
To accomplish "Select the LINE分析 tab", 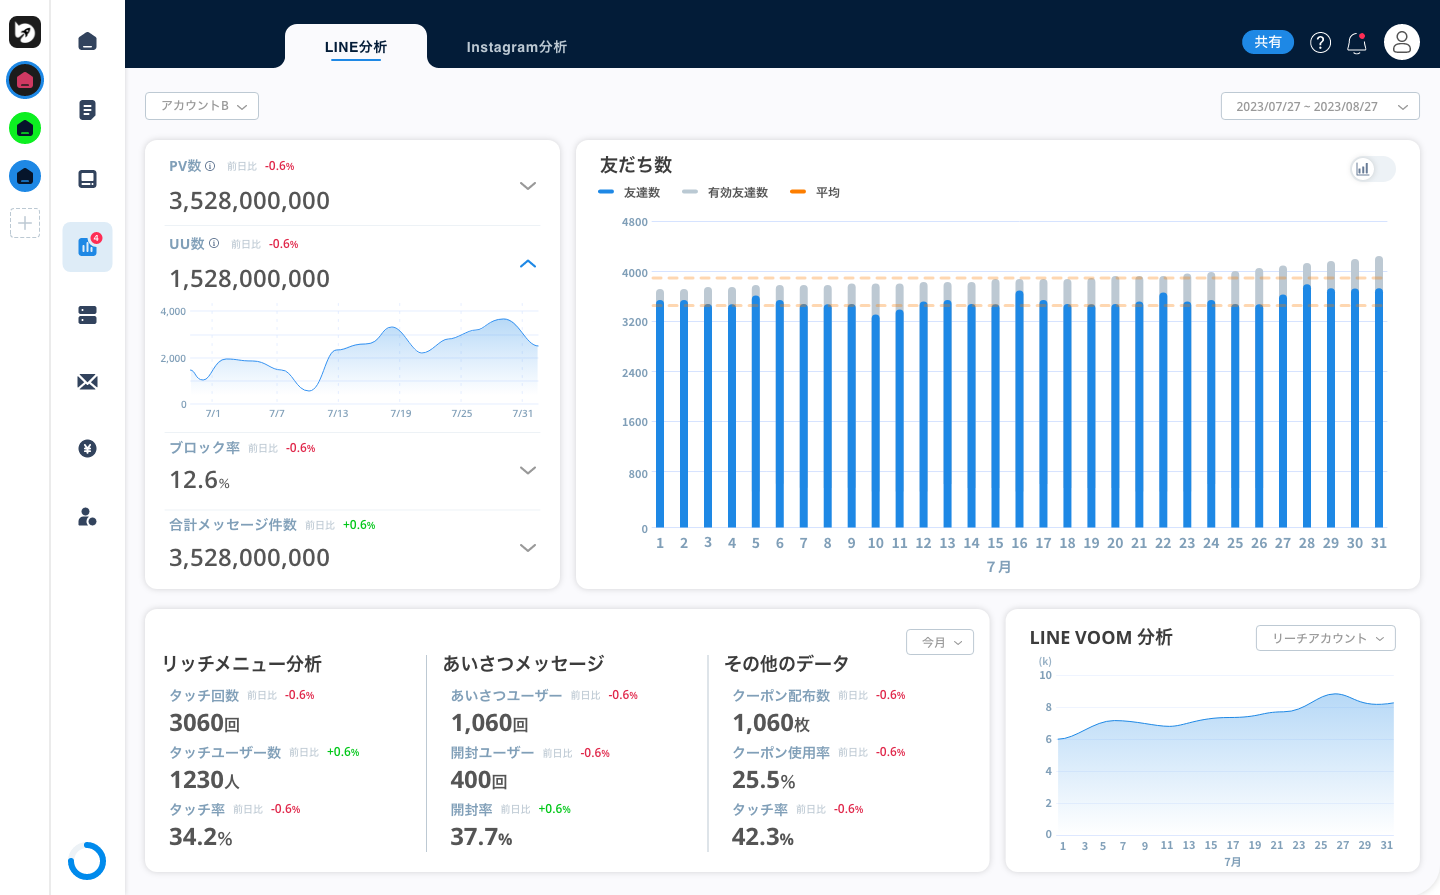I will pyautogui.click(x=355, y=47).
